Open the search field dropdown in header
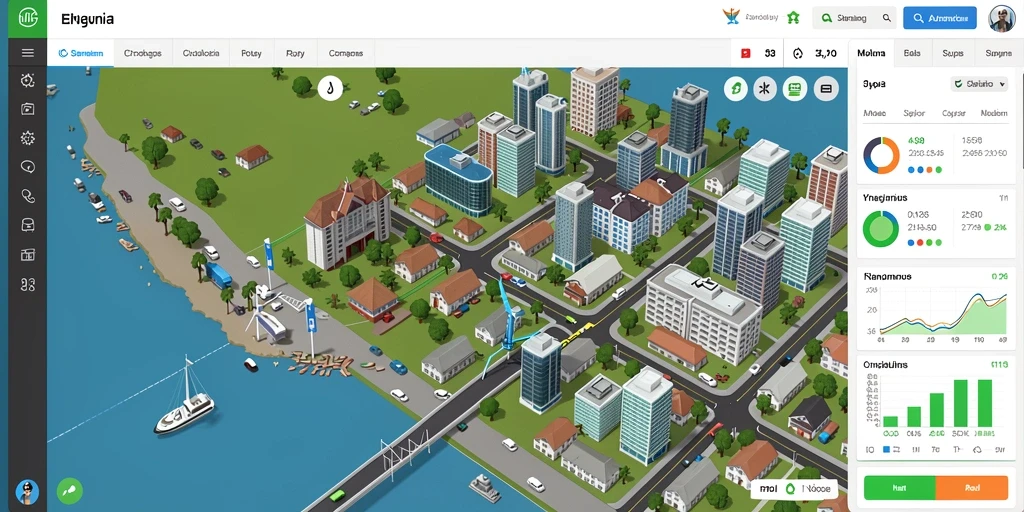 pyautogui.click(x=853, y=18)
